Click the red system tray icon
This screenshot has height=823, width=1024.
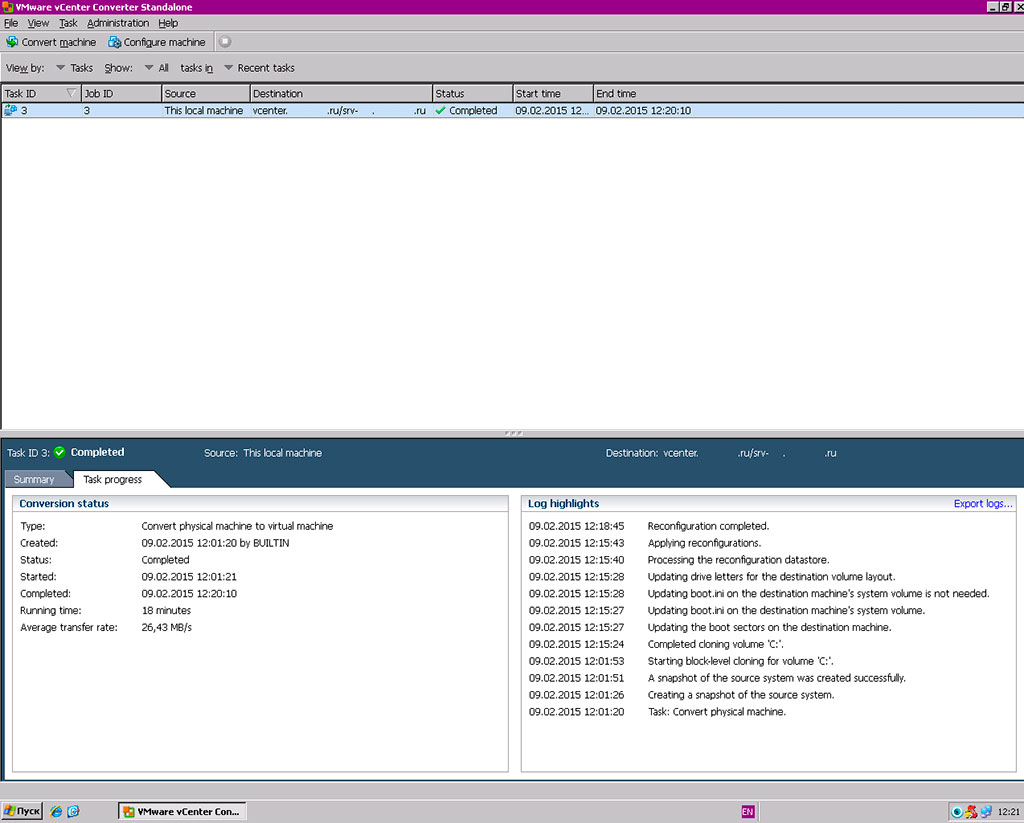tap(972, 812)
